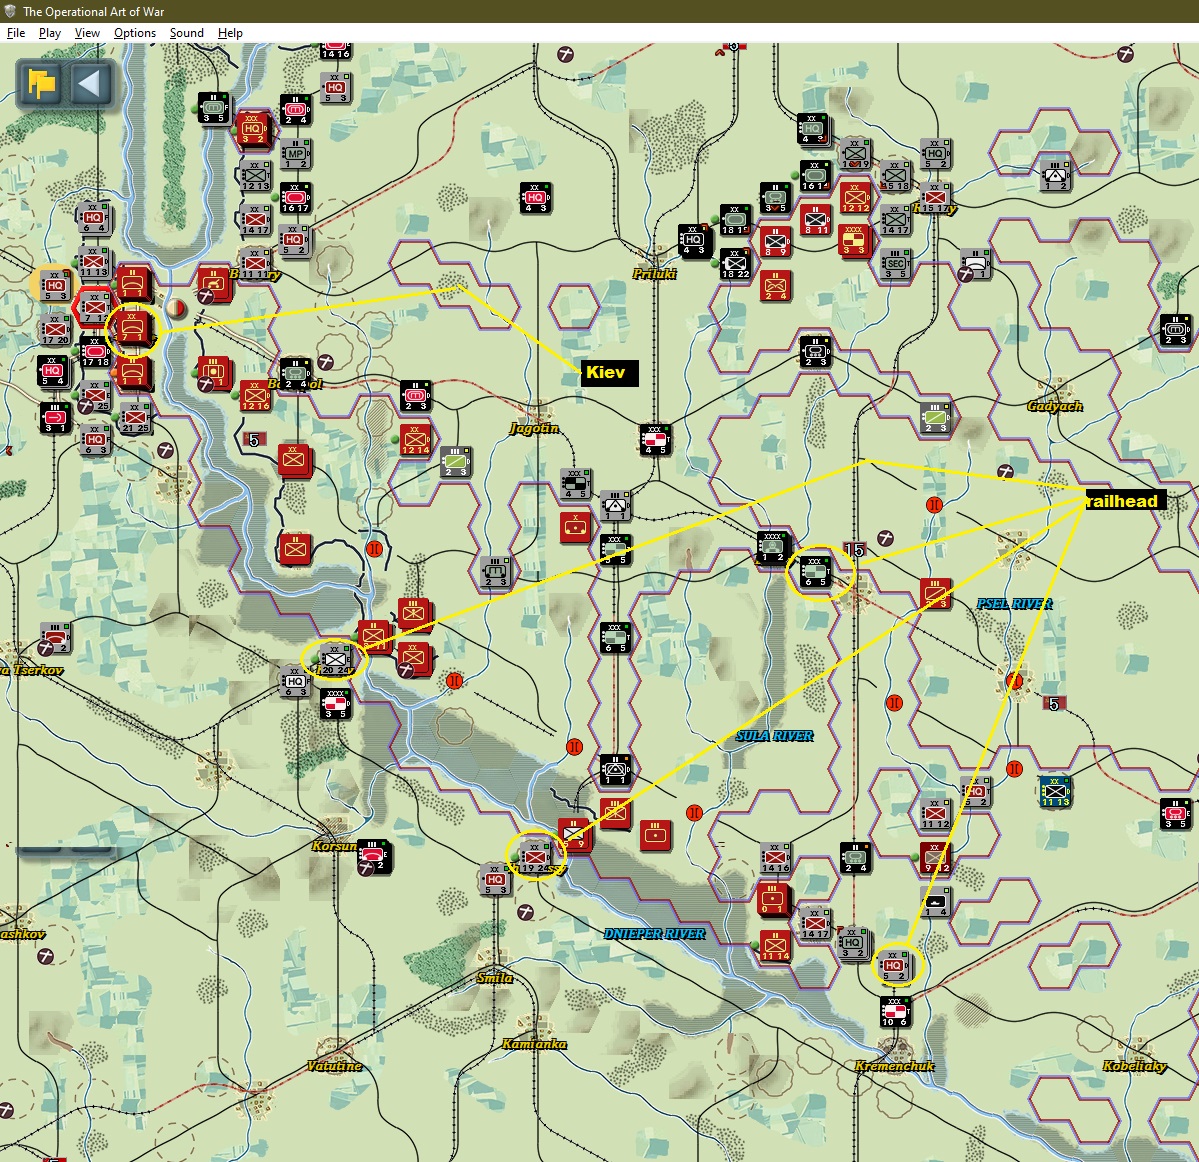Click the Vatutine city label
The image size is (1199, 1162).
(334, 1066)
